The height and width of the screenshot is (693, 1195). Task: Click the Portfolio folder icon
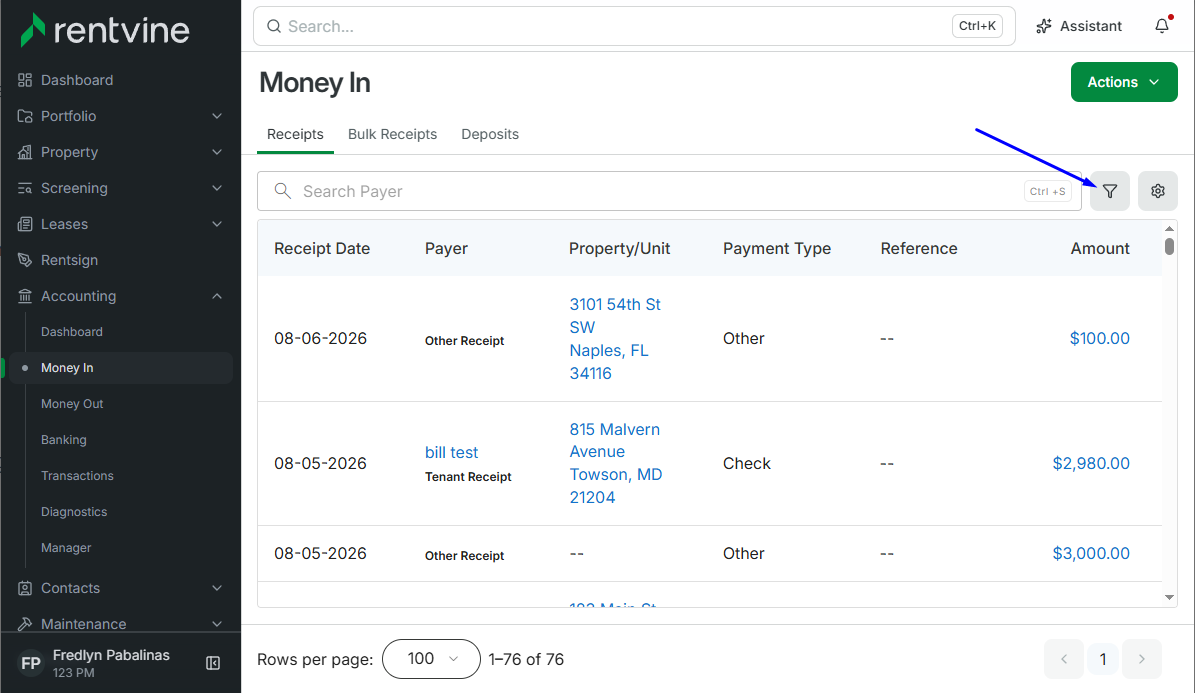pyautogui.click(x=25, y=116)
